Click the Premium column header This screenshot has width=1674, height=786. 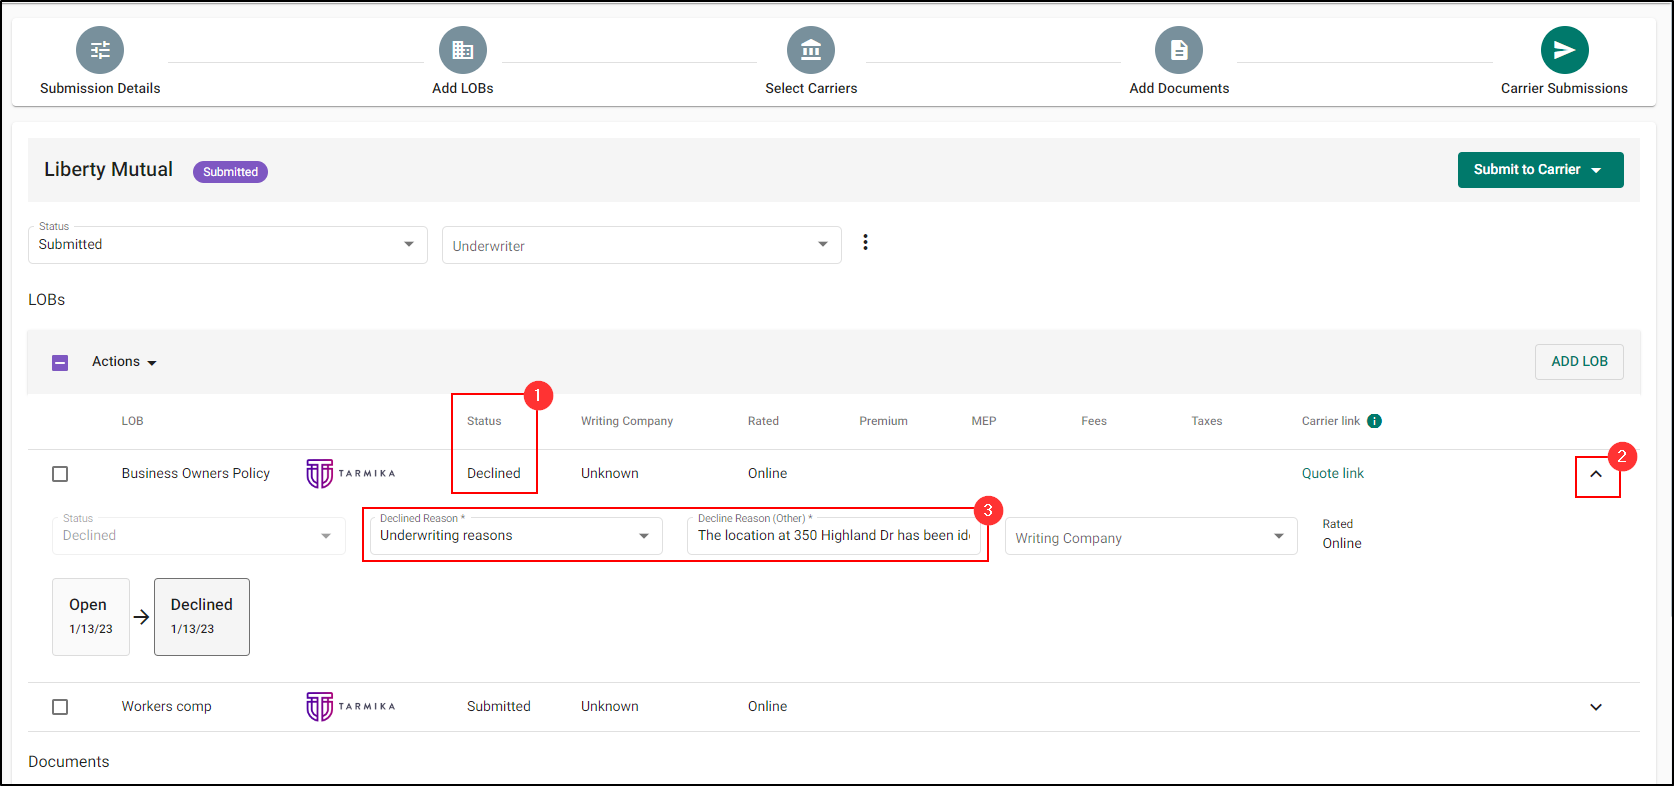(883, 421)
